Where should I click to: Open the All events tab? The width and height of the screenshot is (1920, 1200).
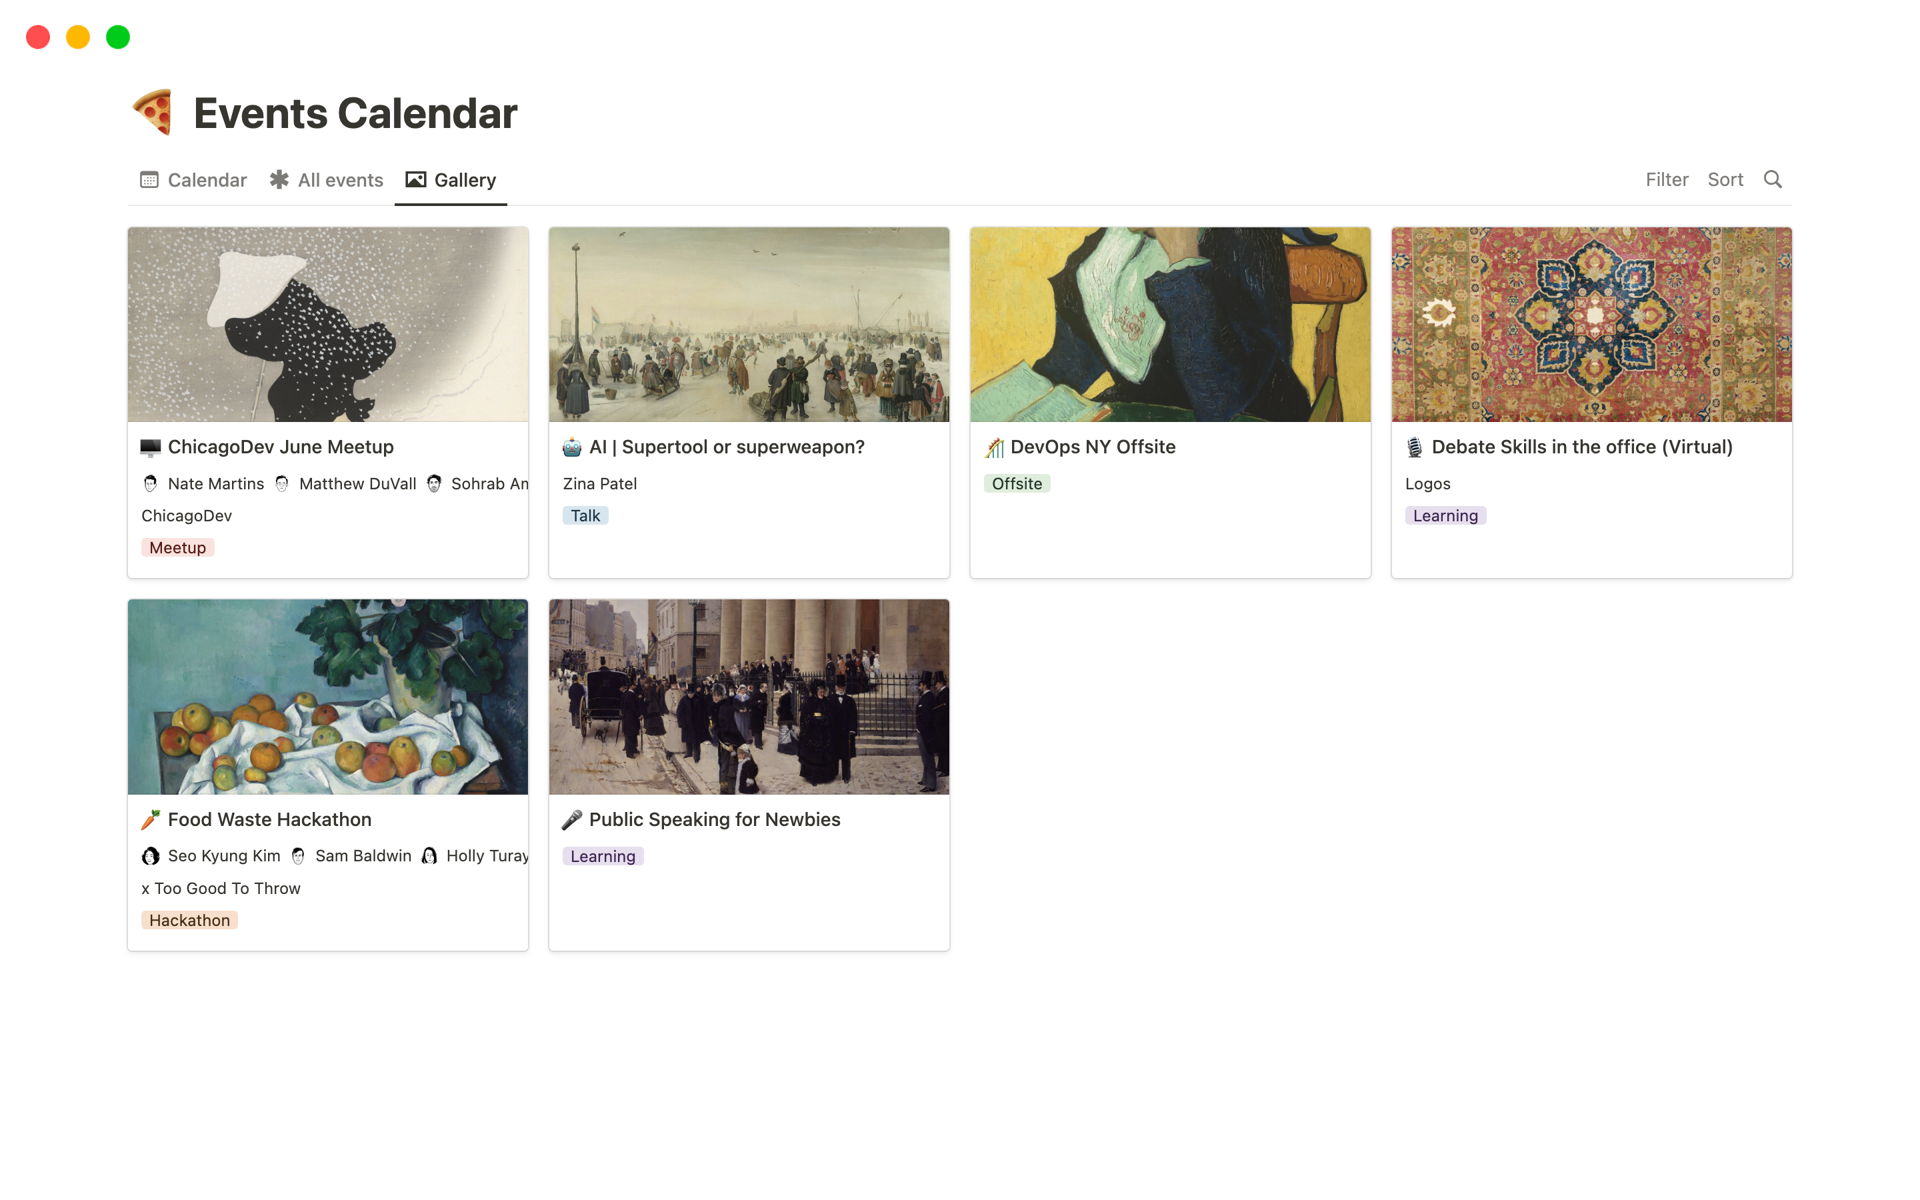(326, 180)
